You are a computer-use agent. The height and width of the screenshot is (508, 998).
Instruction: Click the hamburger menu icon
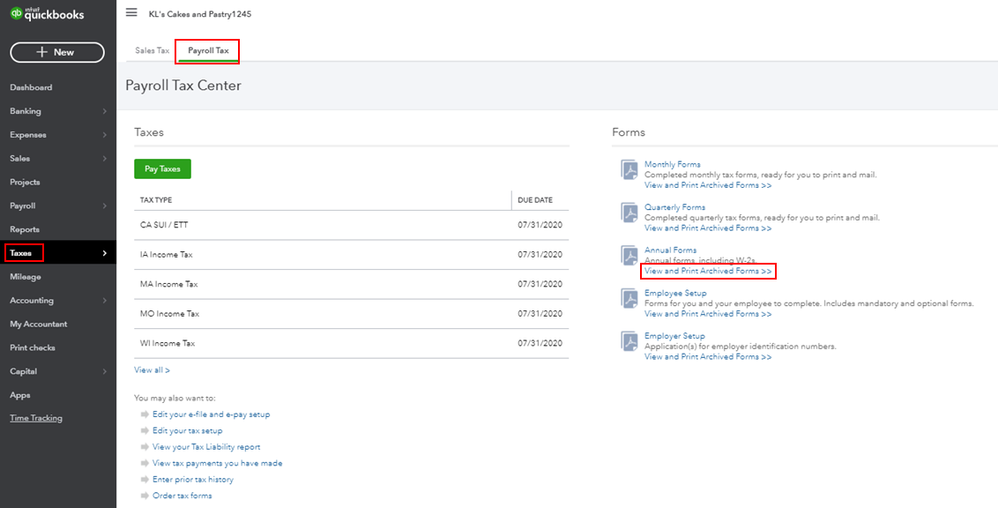[131, 12]
